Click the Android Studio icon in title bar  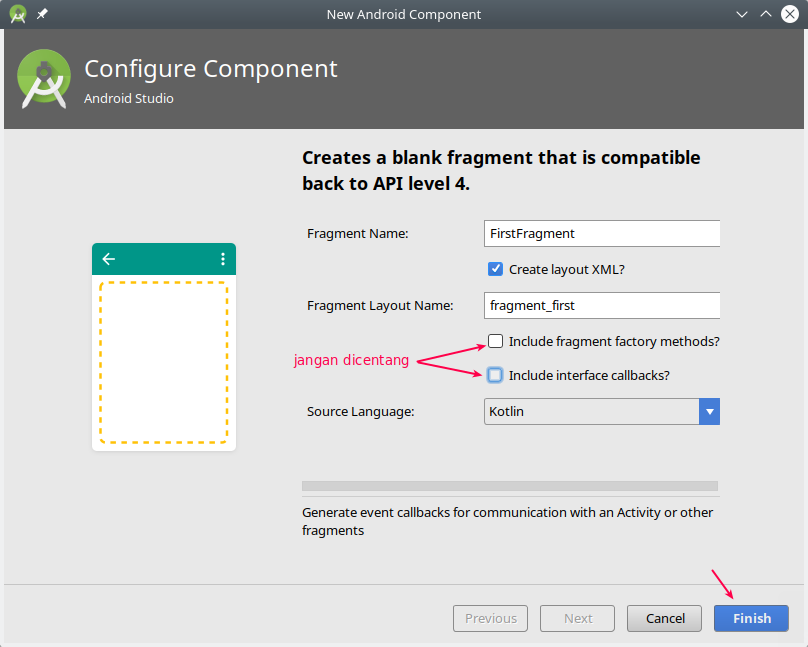18,14
